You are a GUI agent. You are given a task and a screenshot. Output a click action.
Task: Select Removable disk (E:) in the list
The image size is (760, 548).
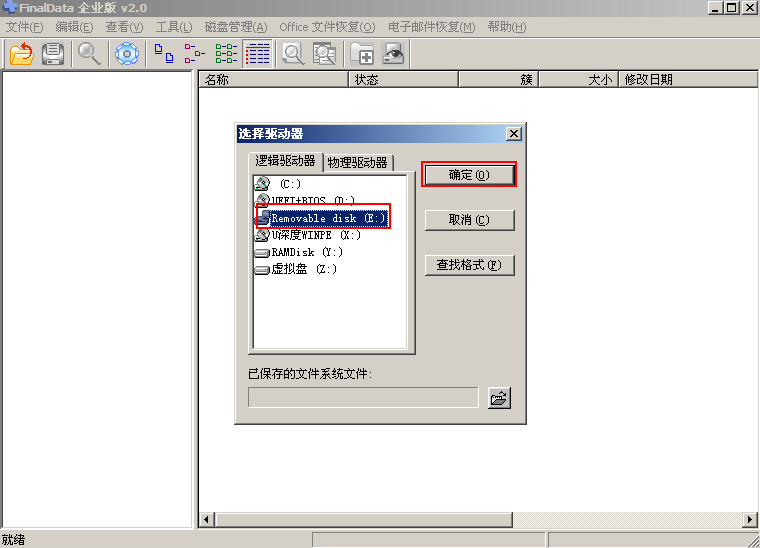pyautogui.click(x=322, y=218)
